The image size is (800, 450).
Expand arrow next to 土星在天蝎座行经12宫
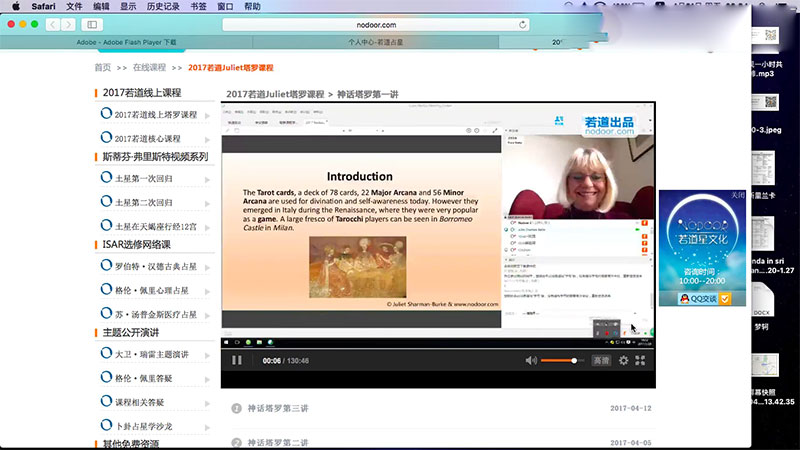208,228
